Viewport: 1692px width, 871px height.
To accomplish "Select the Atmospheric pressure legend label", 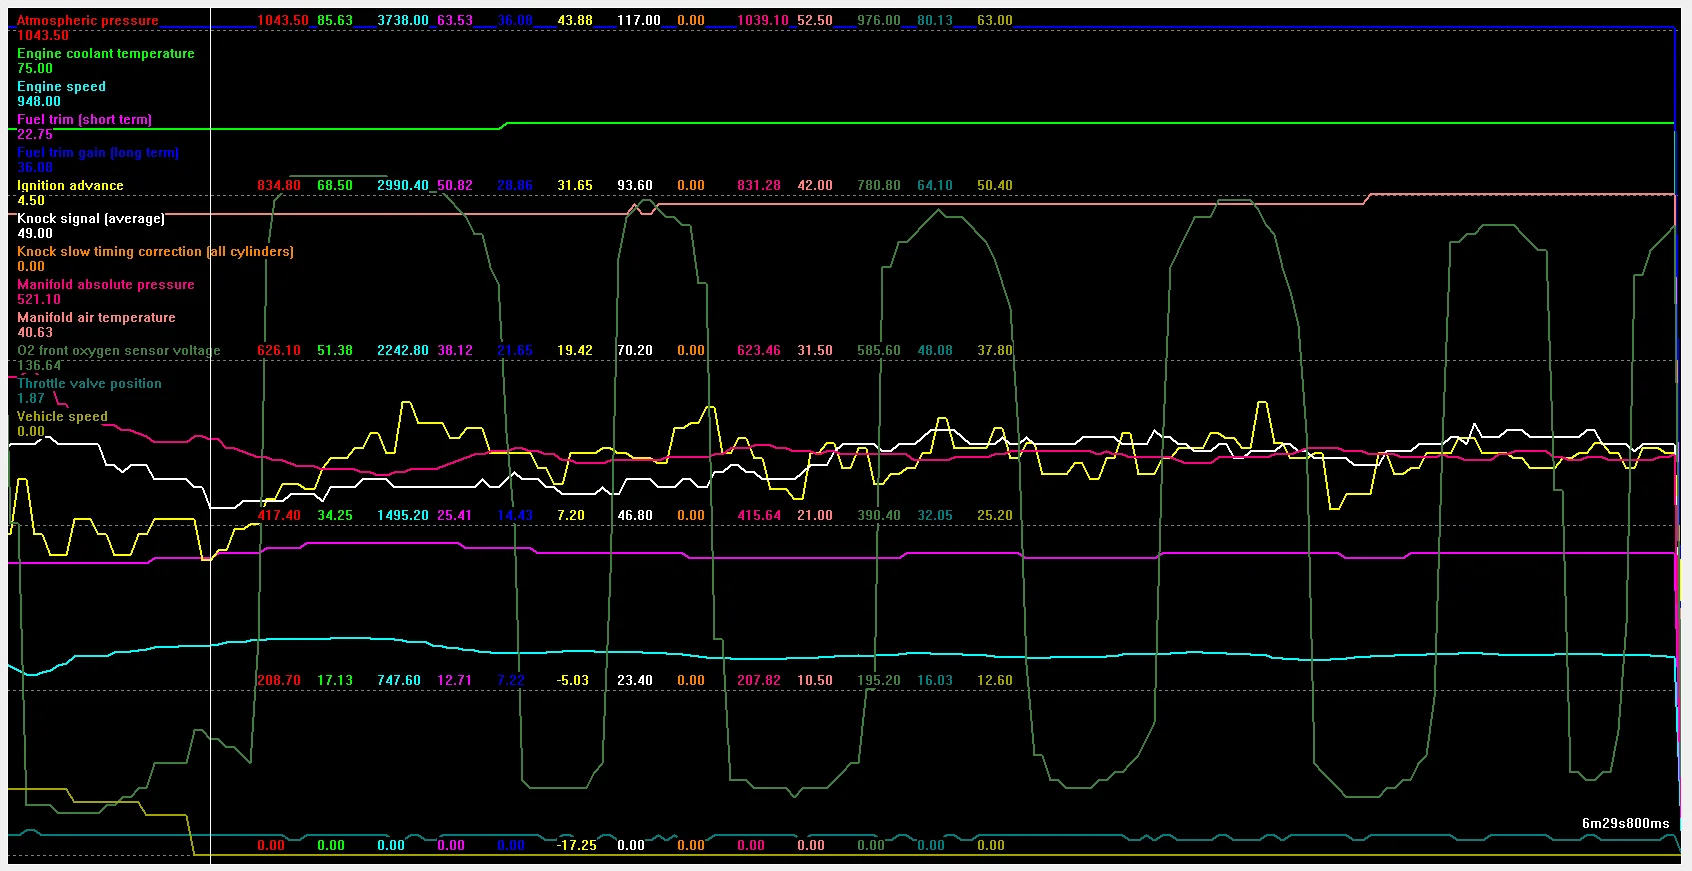I will point(88,20).
